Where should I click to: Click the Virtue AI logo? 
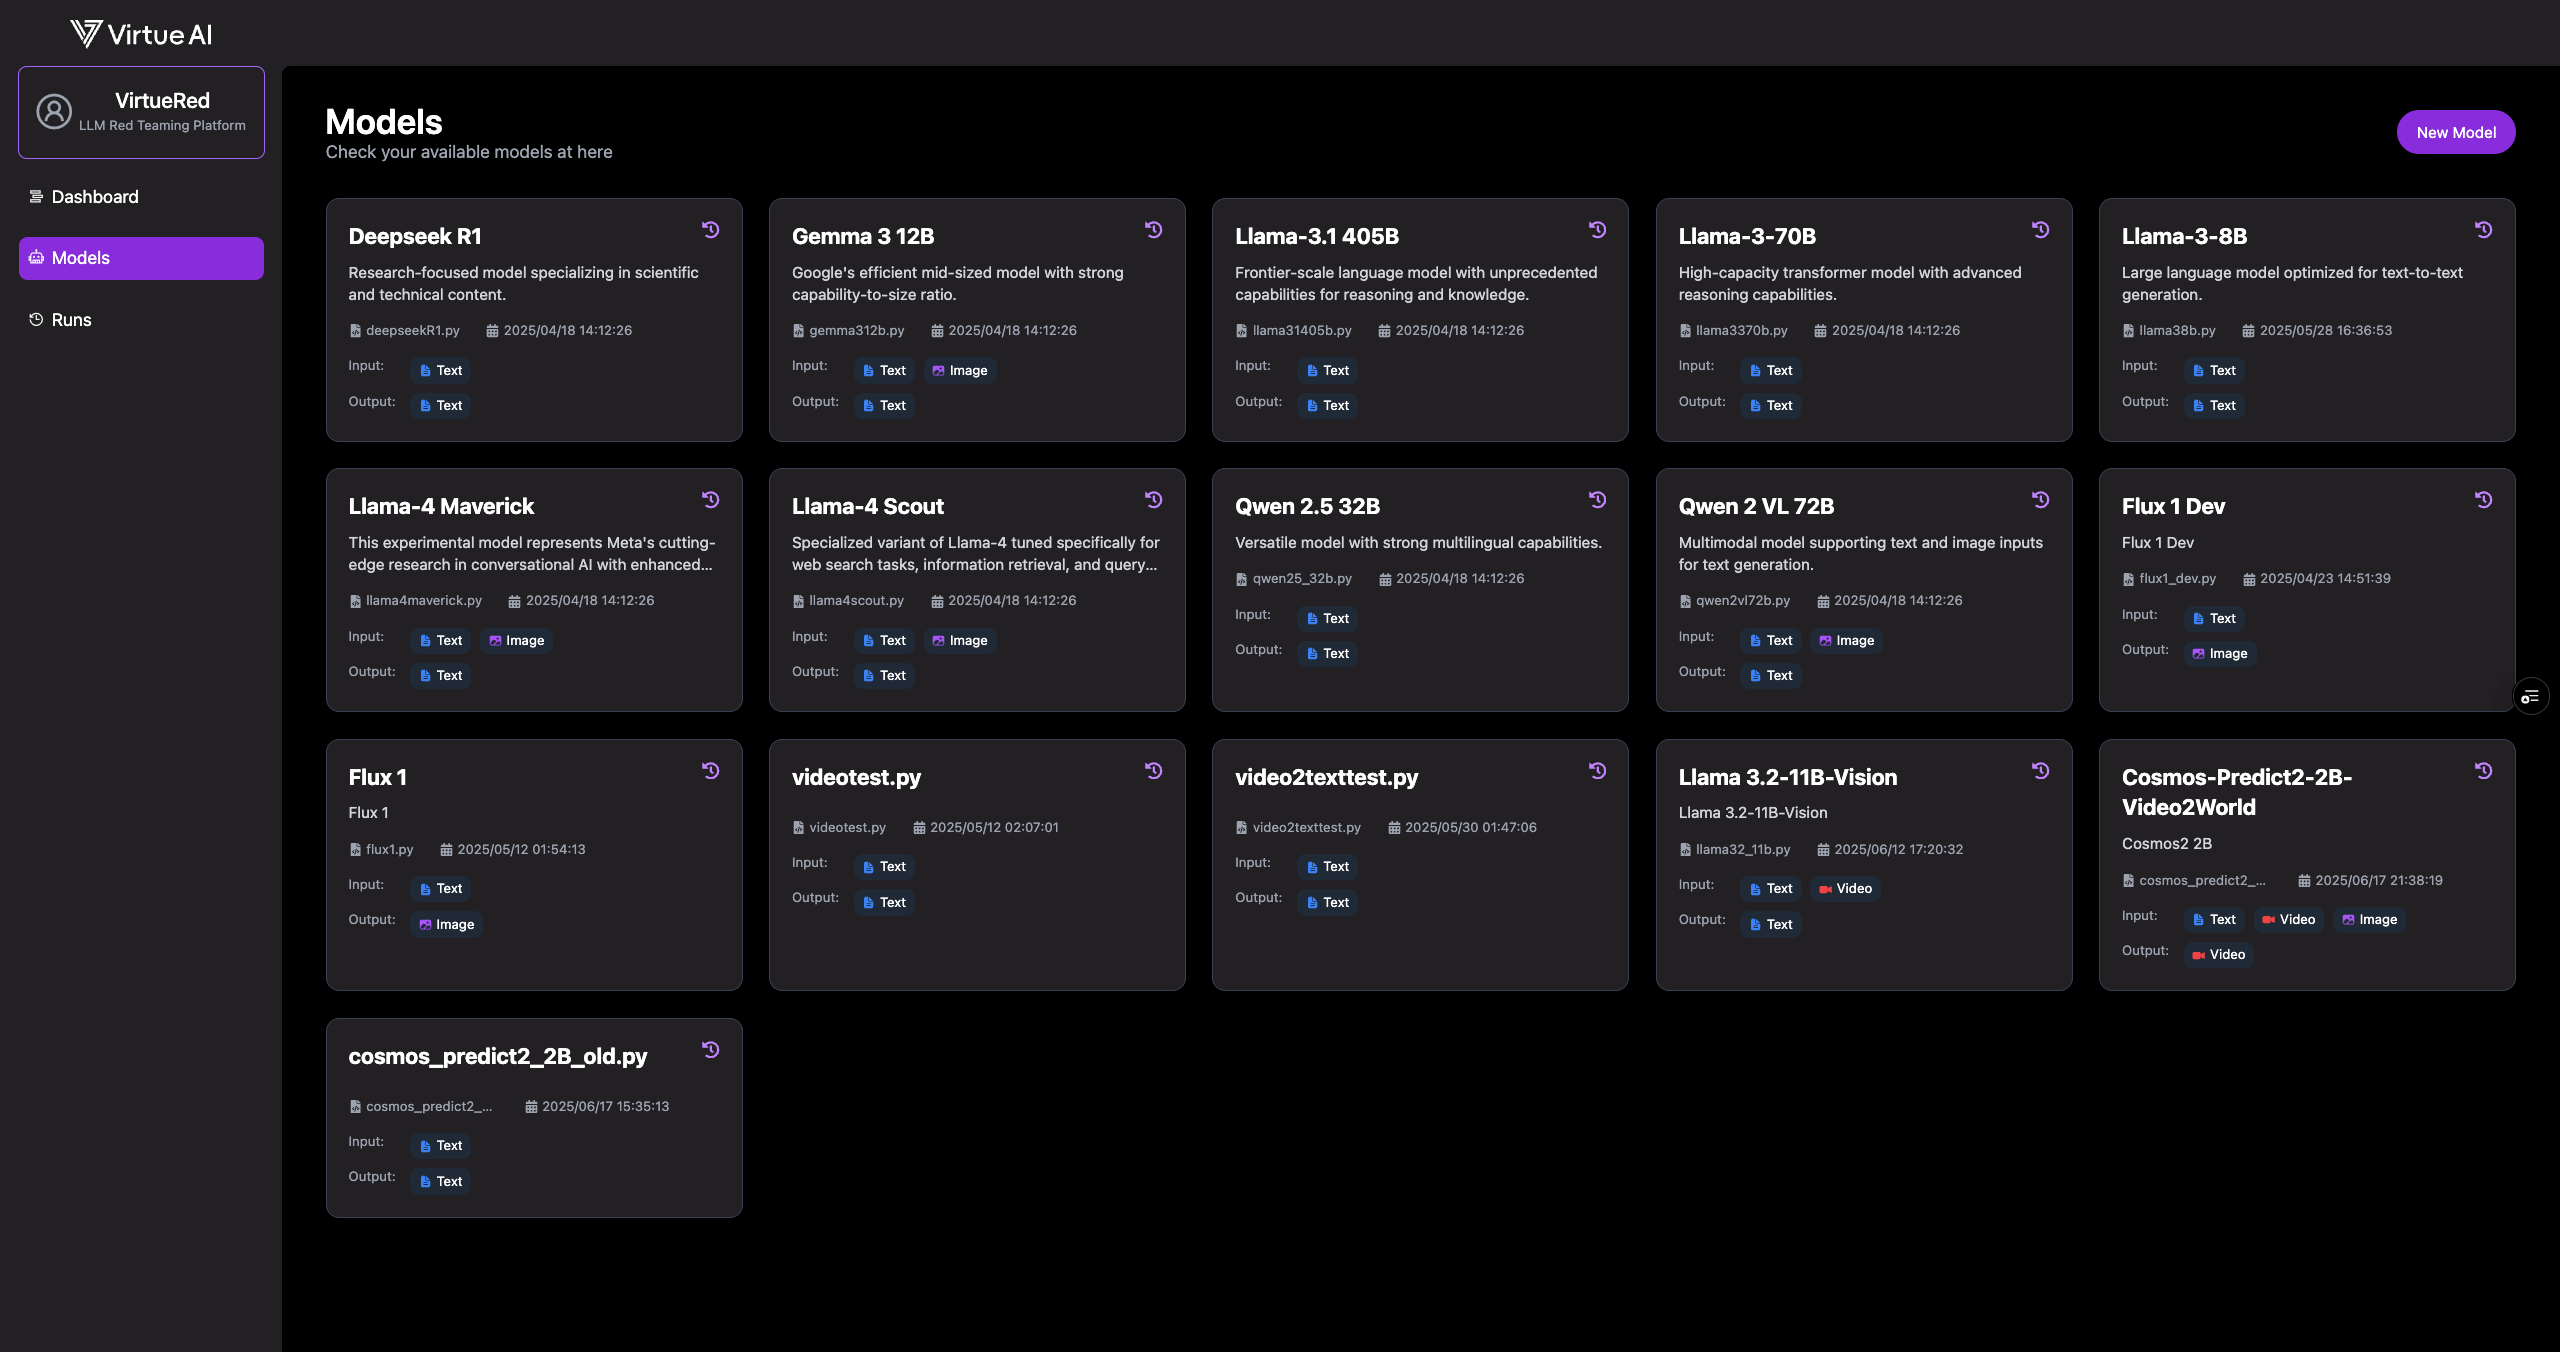(140, 33)
